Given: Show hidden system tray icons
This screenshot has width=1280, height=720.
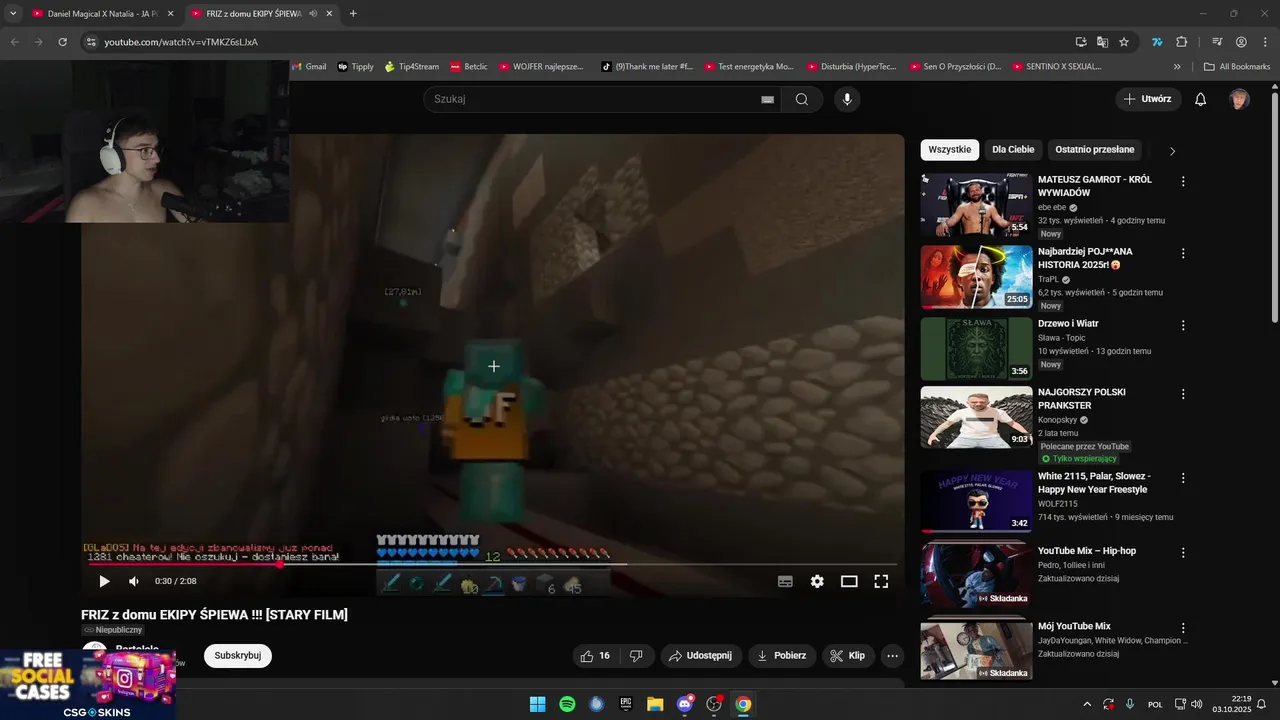Looking at the screenshot, I should tap(1087, 704).
